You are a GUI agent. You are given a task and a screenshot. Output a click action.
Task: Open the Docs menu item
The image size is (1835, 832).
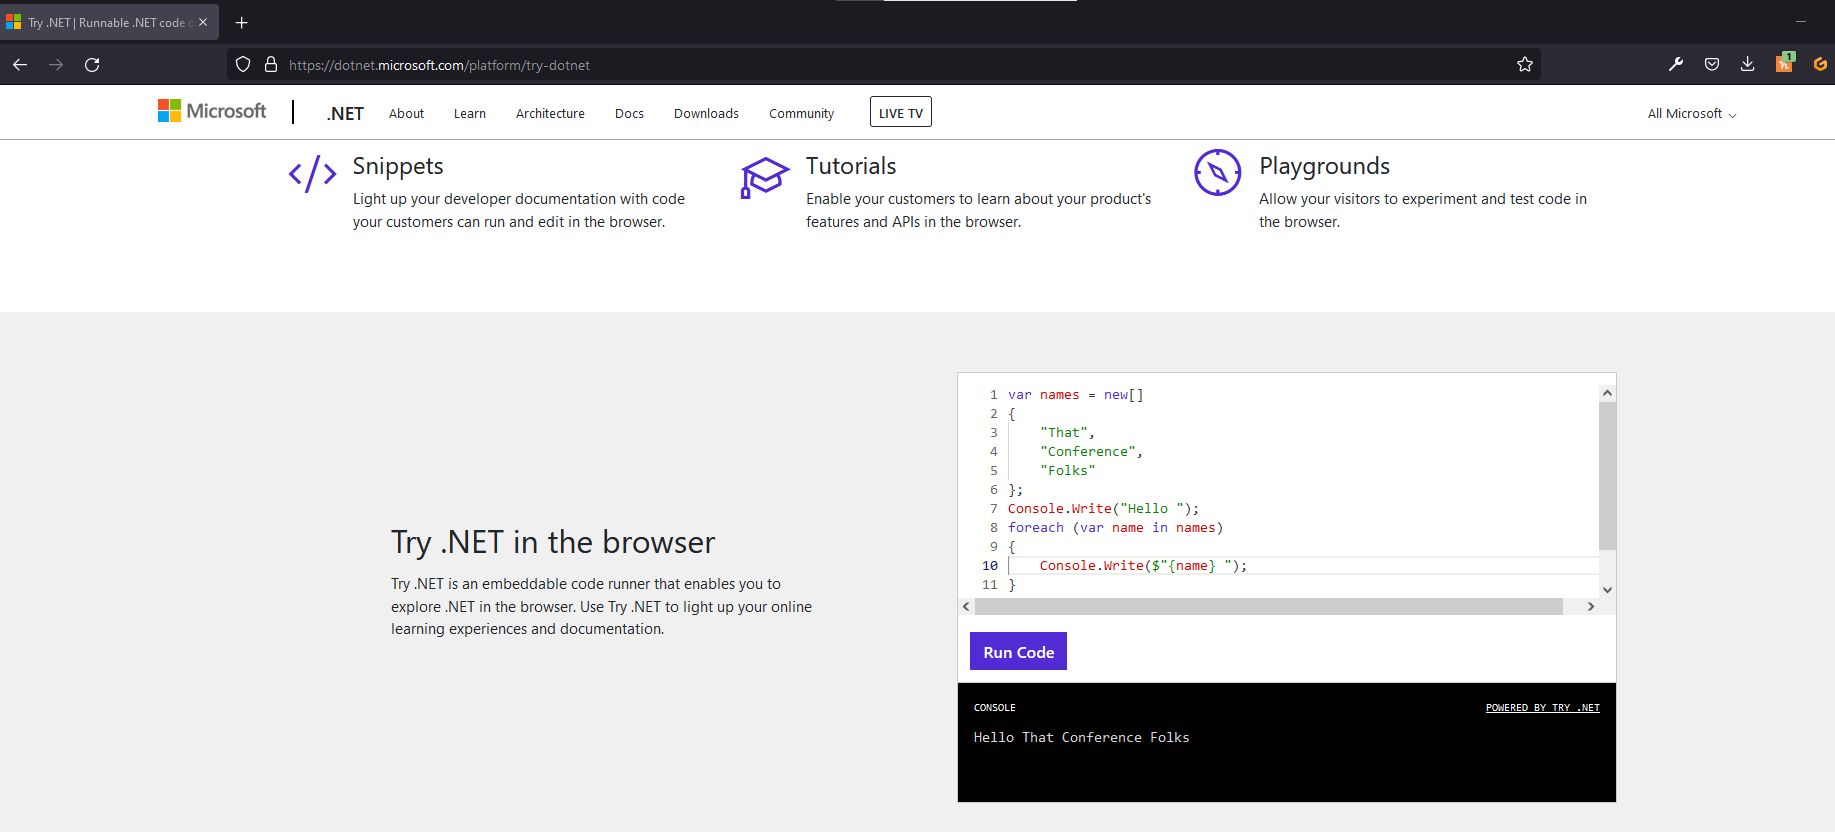(629, 114)
